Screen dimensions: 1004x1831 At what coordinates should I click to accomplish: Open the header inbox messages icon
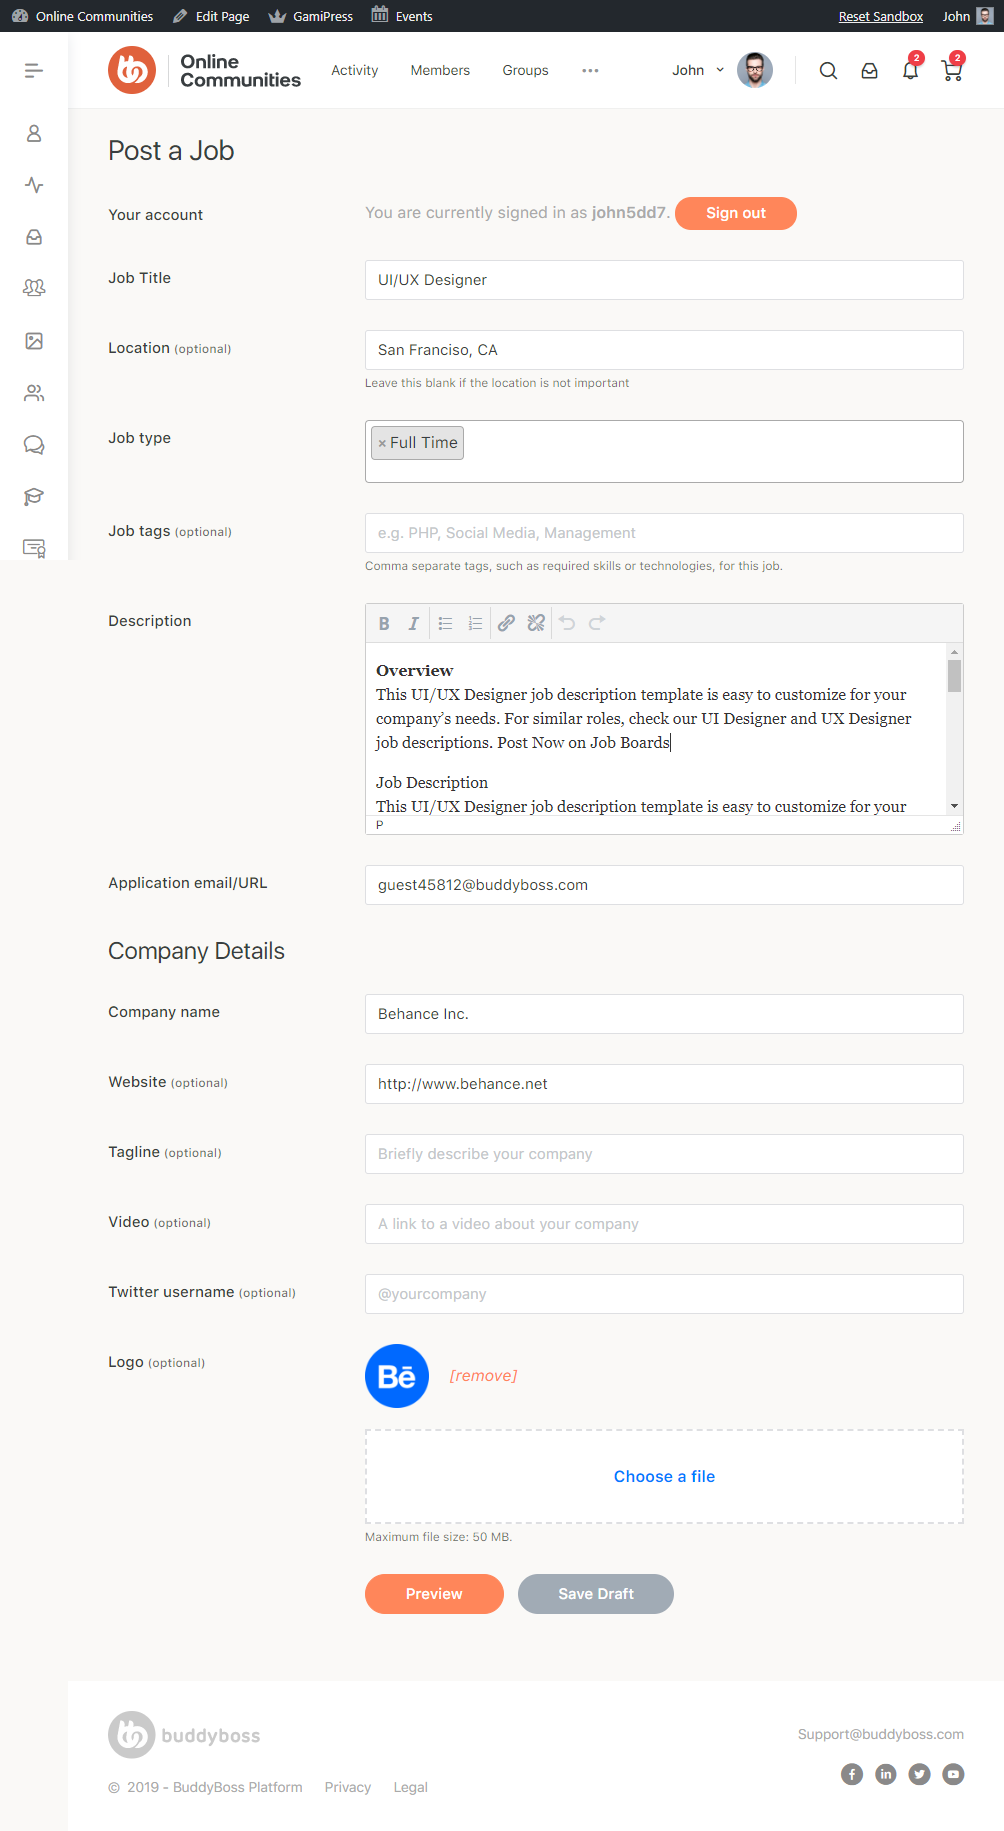click(x=870, y=71)
